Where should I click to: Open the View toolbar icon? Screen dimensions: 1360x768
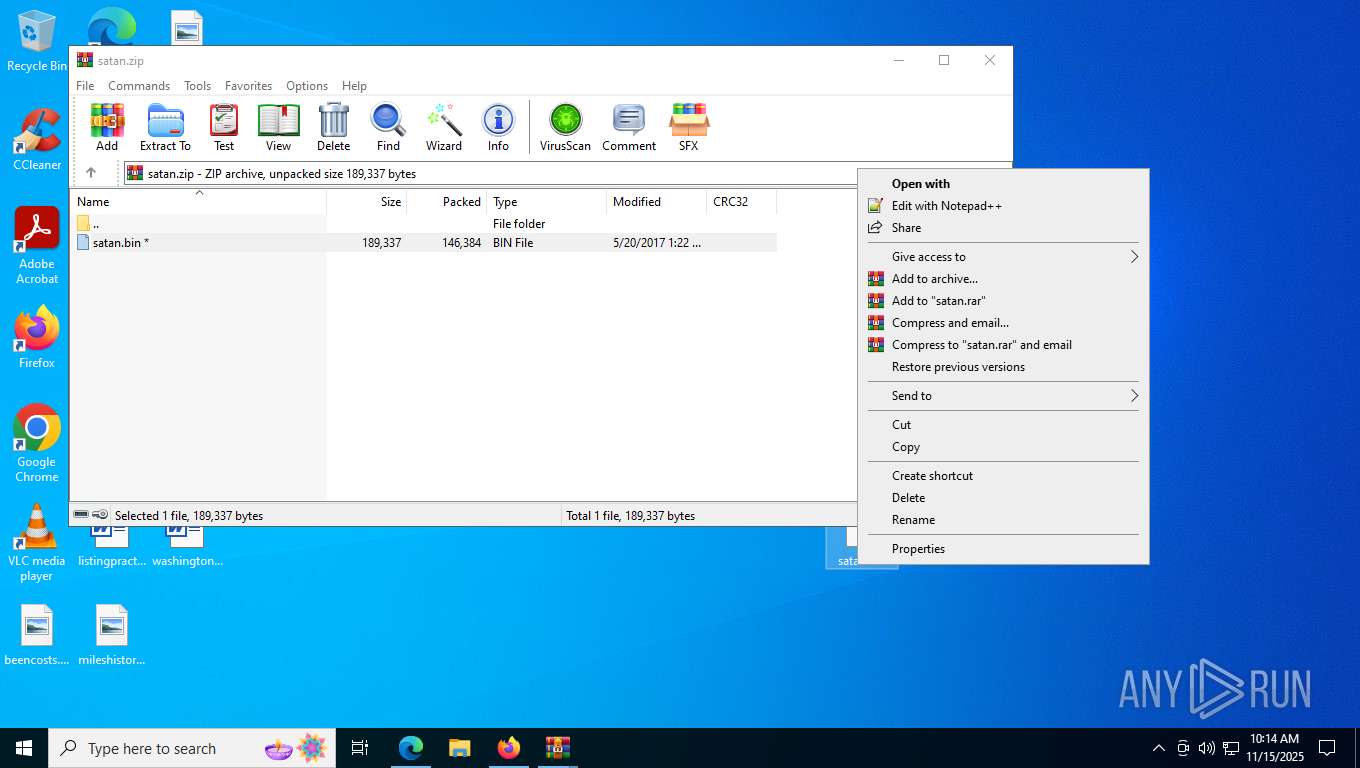click(x=278, y=127)
